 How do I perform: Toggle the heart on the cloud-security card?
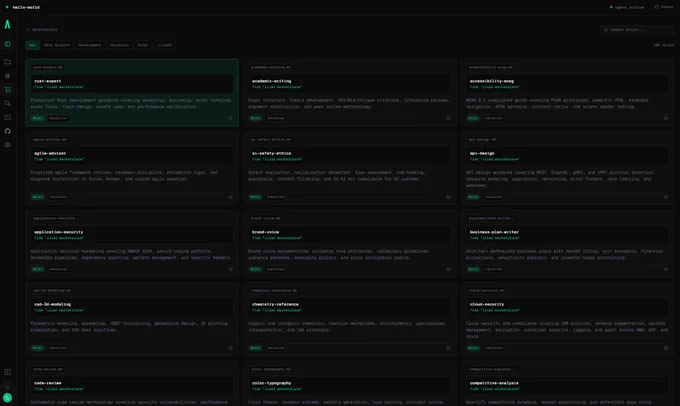(x=666, y=348)
